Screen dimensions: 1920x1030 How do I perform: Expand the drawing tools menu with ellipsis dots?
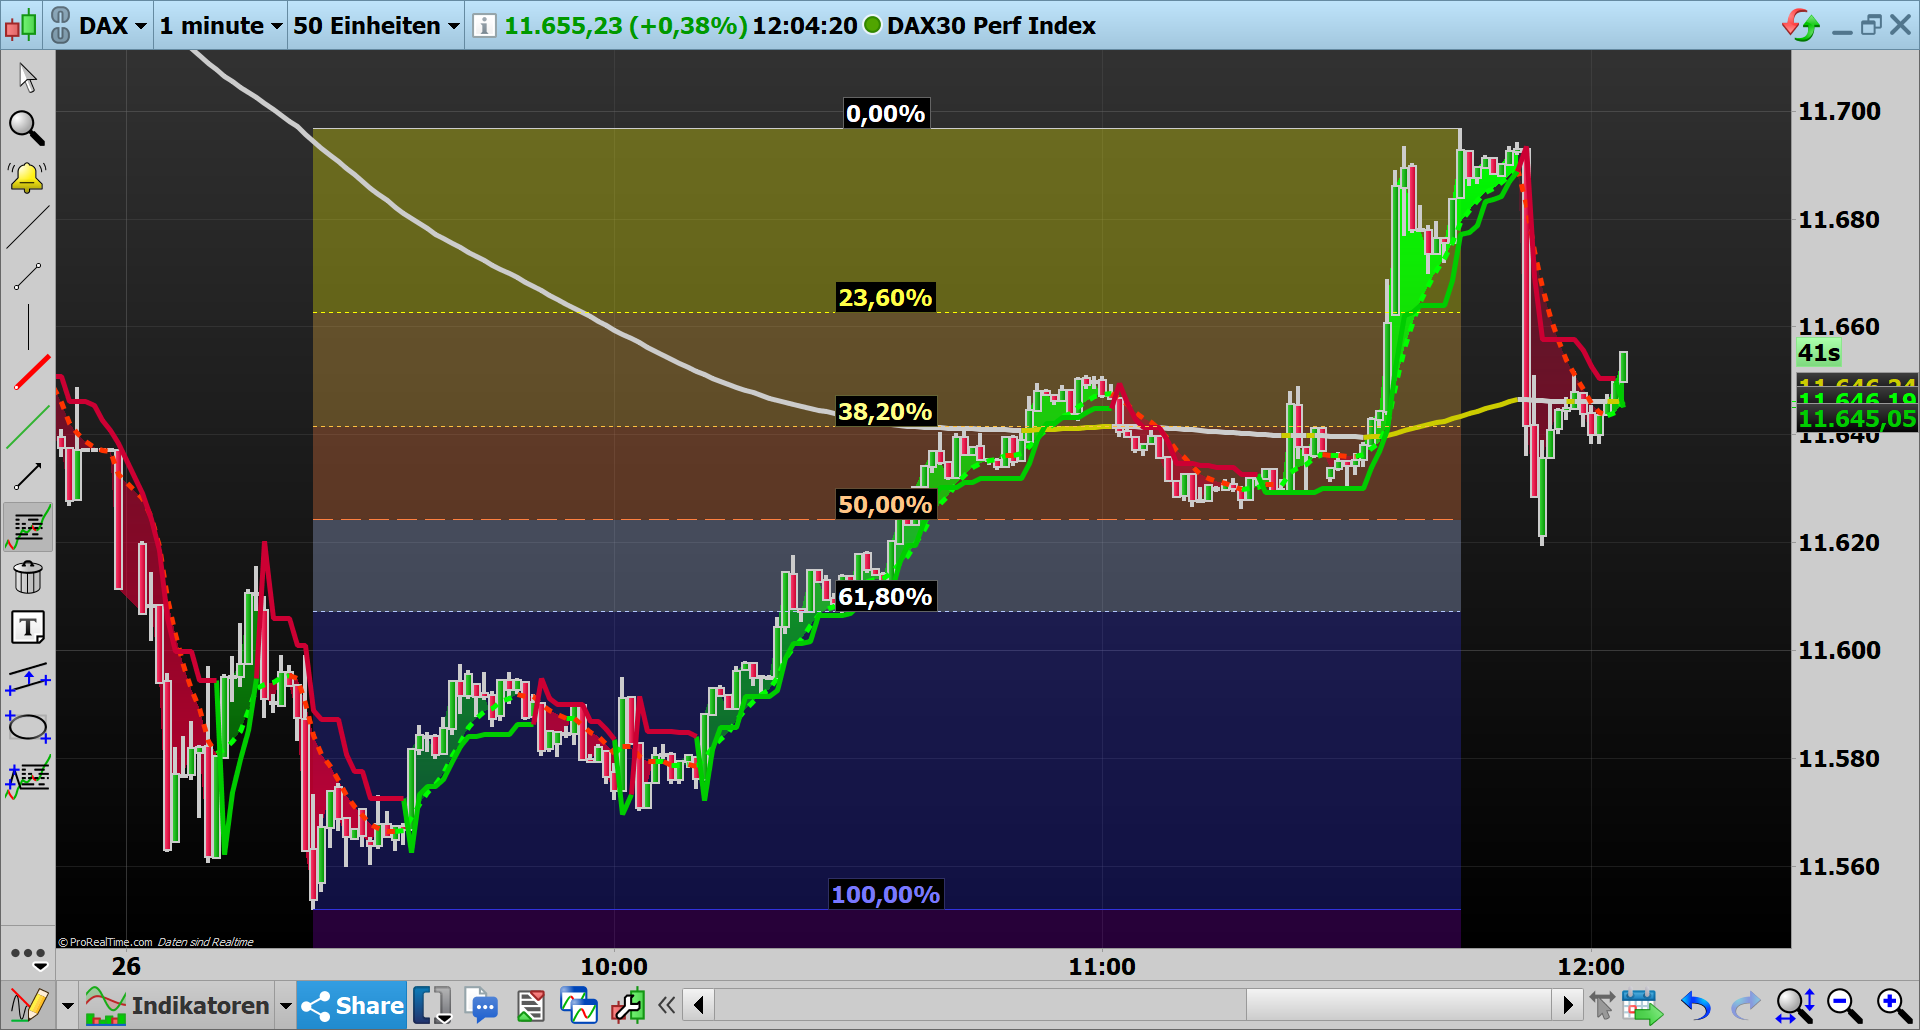tap(28, 955)
